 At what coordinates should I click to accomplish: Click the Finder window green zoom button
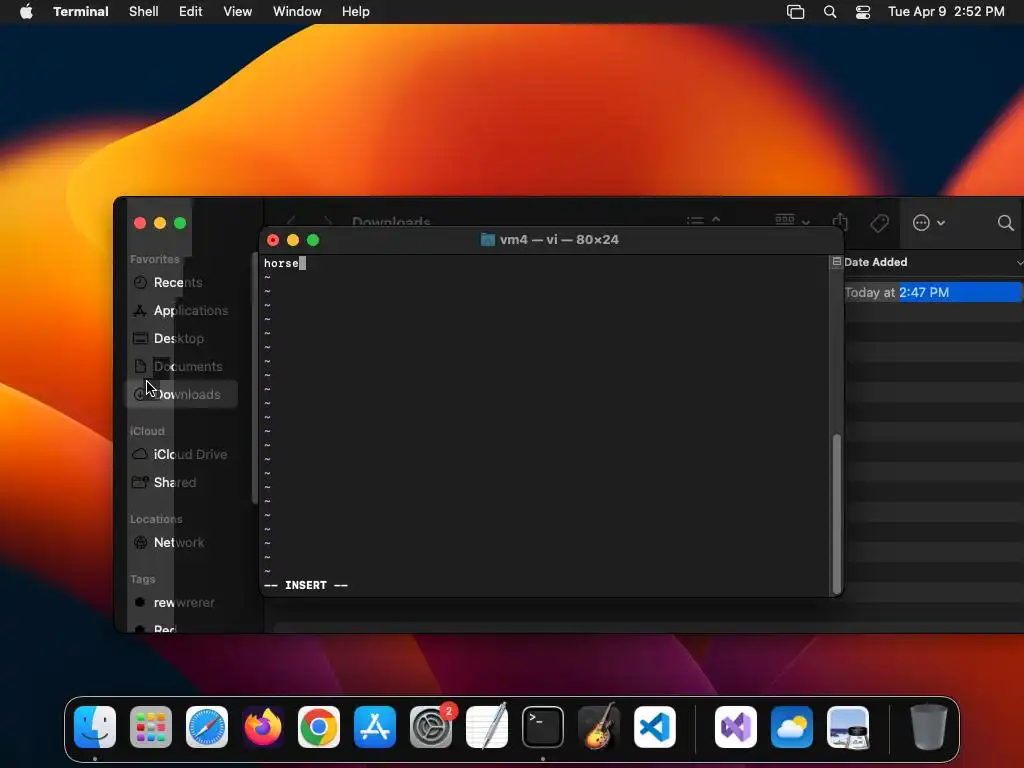[x=180, y=223]
